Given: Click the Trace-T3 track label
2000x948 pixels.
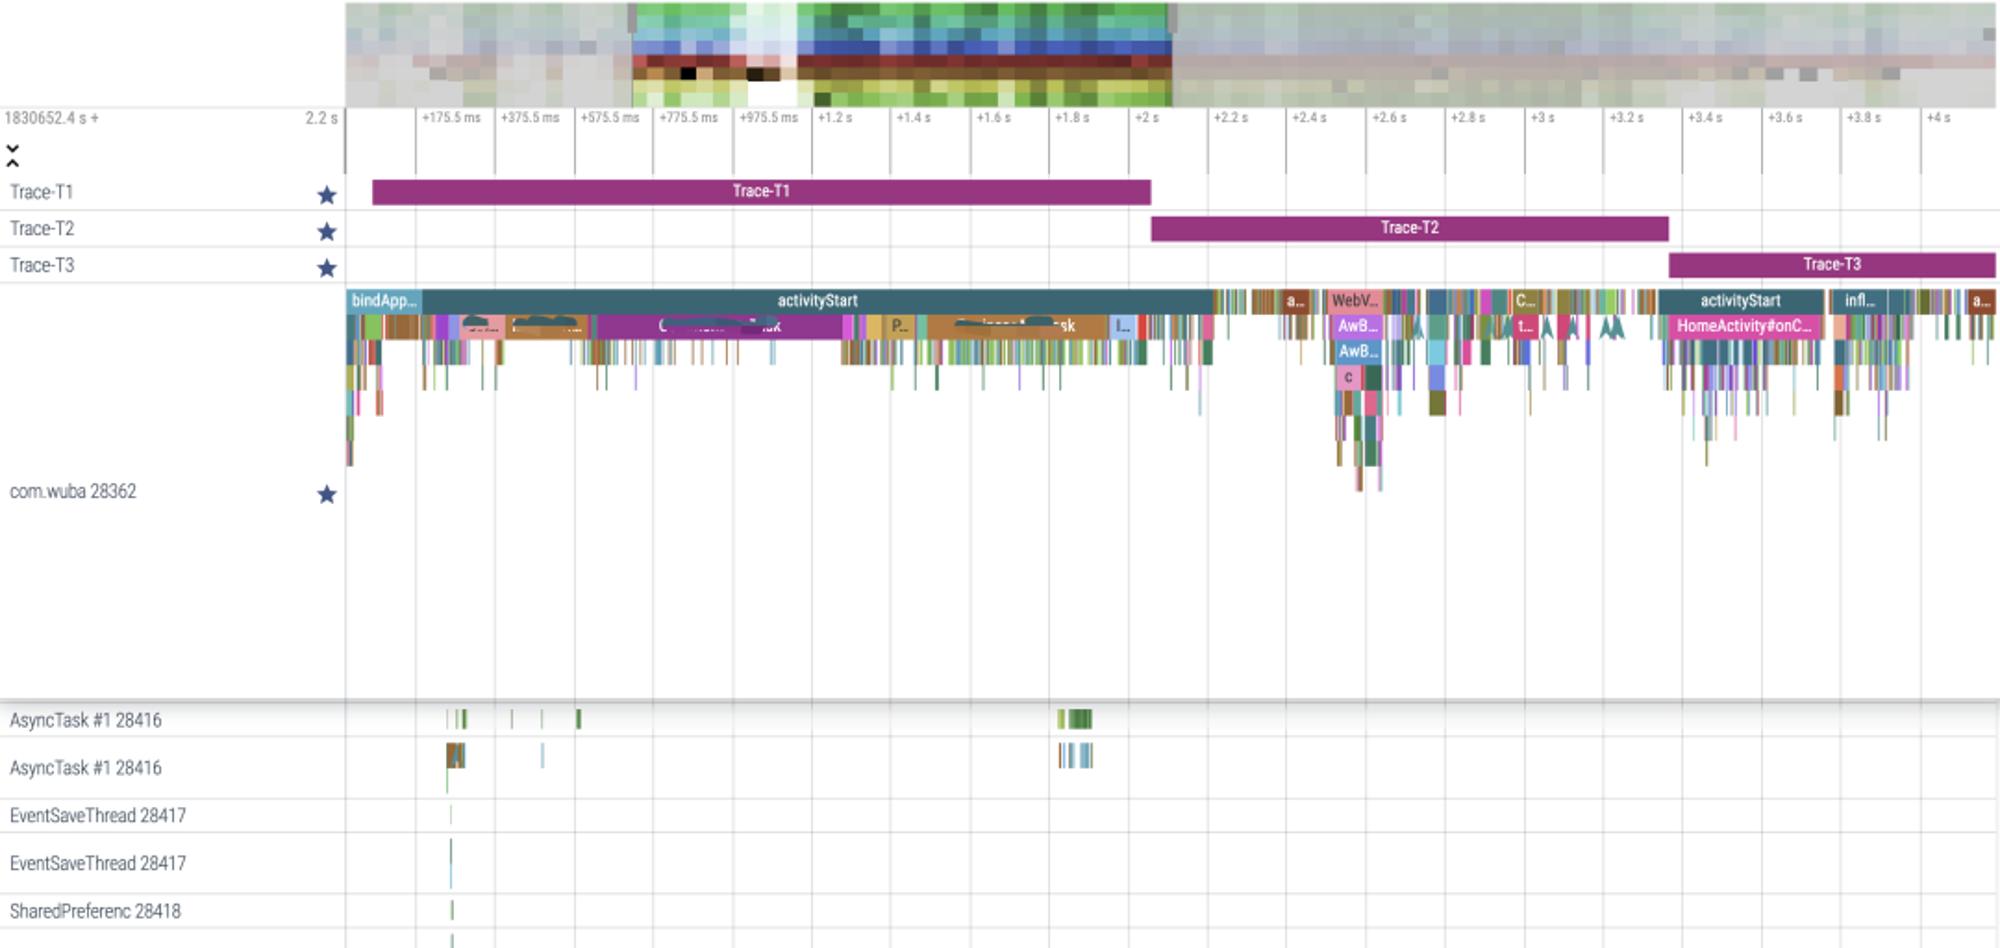Looking at the screenshot, I should (x=42, y=265).
